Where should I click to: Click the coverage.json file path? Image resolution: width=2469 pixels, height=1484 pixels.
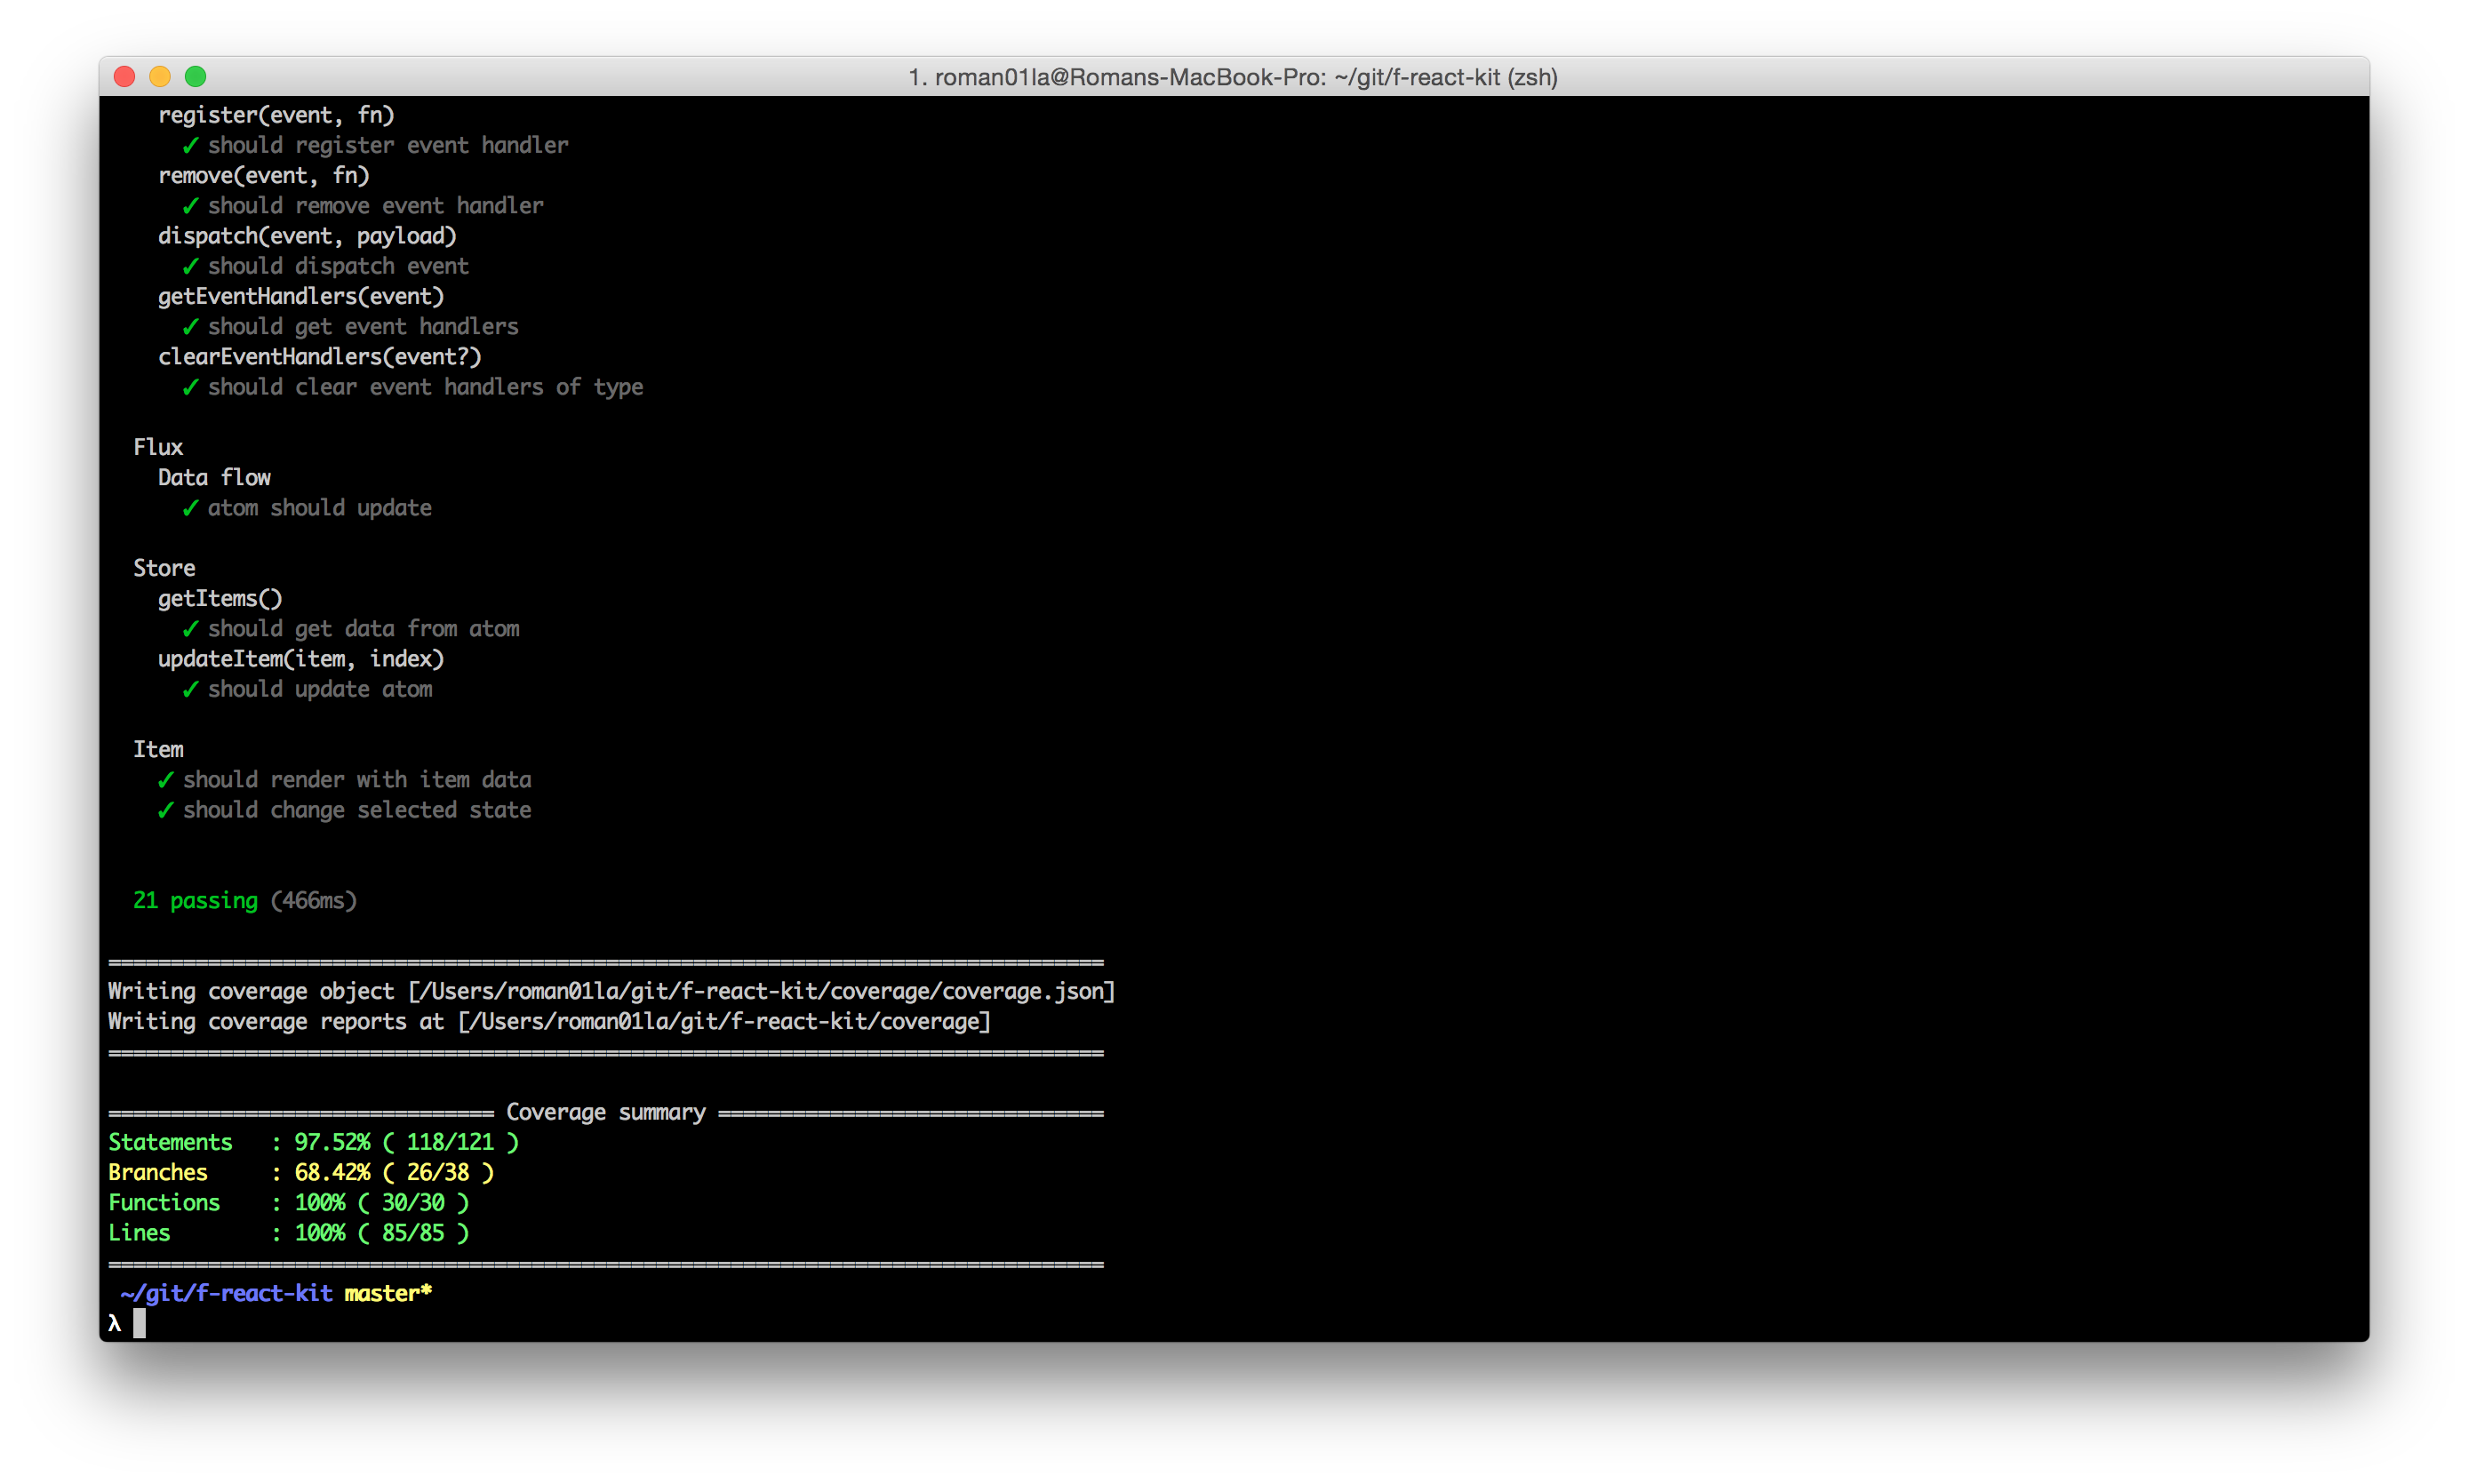point(761,992)
